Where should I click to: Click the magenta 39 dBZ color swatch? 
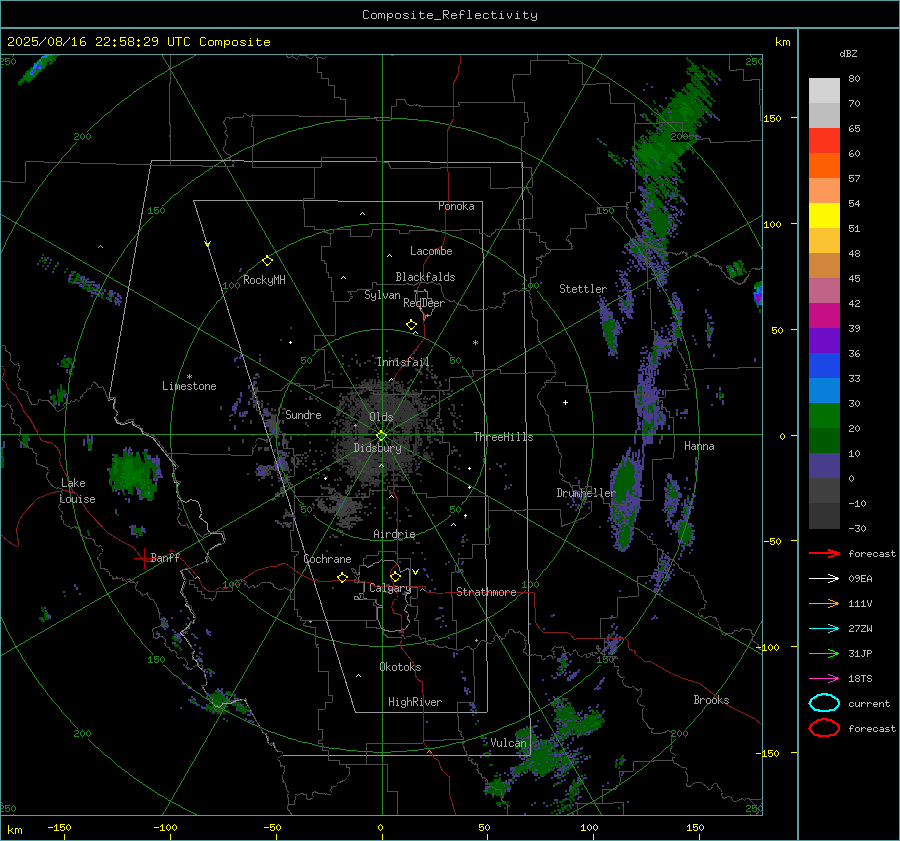point(824,316)
